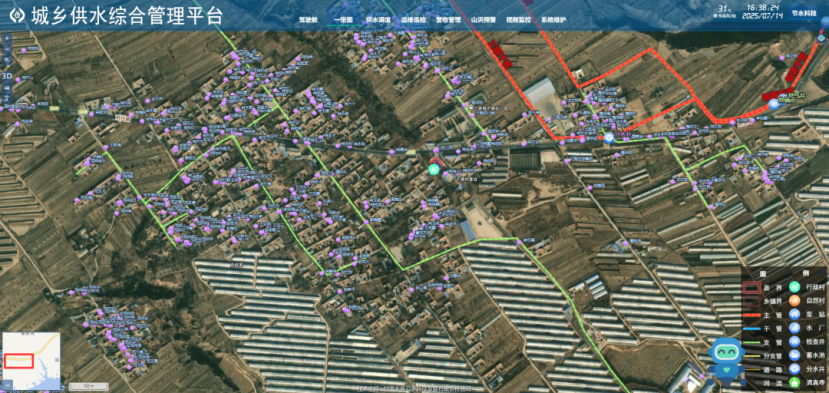The width and height of the screenshot is (829, 393).
Task: Click the green 行政村 marker on the map
Action: click(432, 170)
